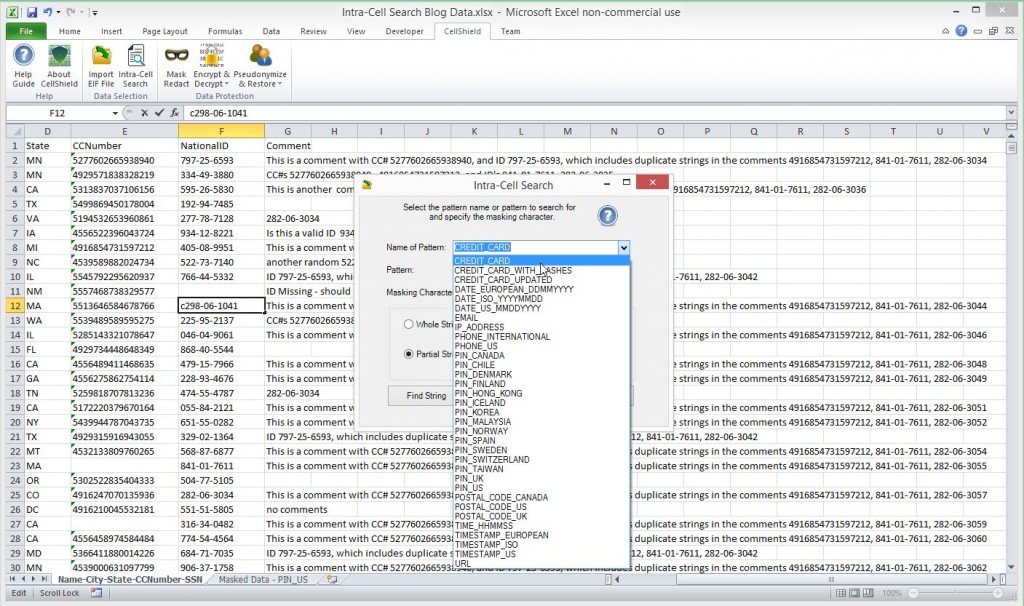This screenshot has height=606, width=1024.
Task: Click the vertical scrollbar down arrow
Action: (1011, 567)
